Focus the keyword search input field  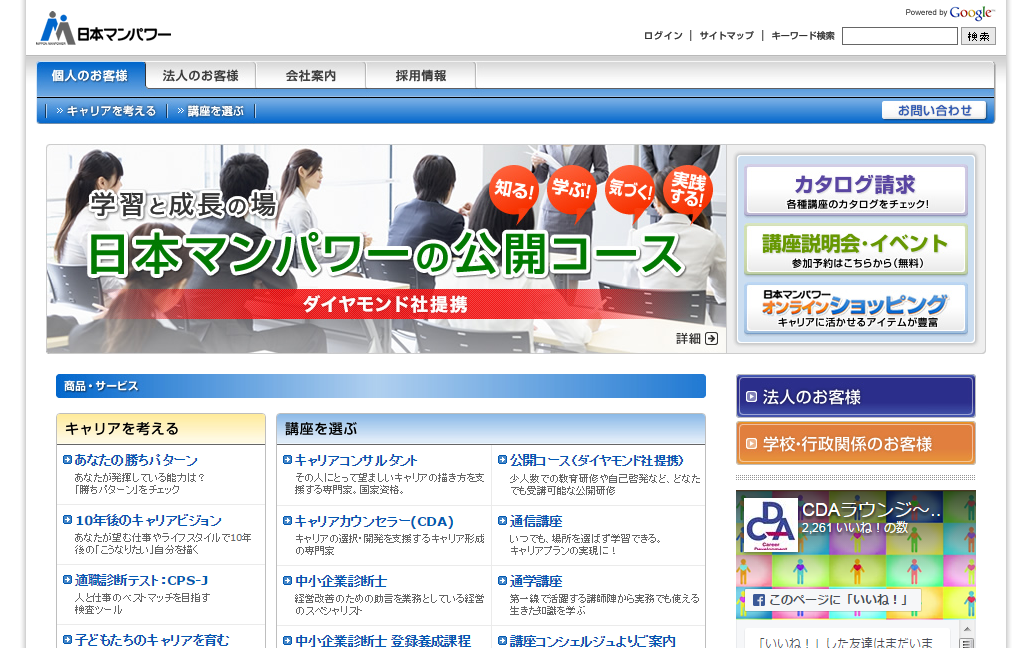click(x=899, y=36)
